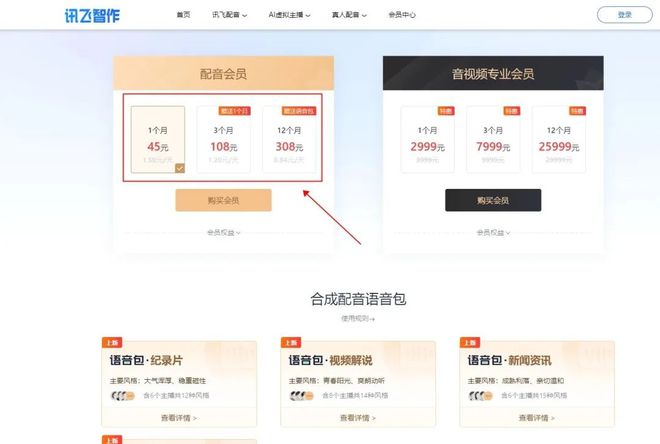The width and height of the screenshot is (660, 444).
Task: Click the promo badge on 3个月 108元 plan
Action: click(234, 111)
